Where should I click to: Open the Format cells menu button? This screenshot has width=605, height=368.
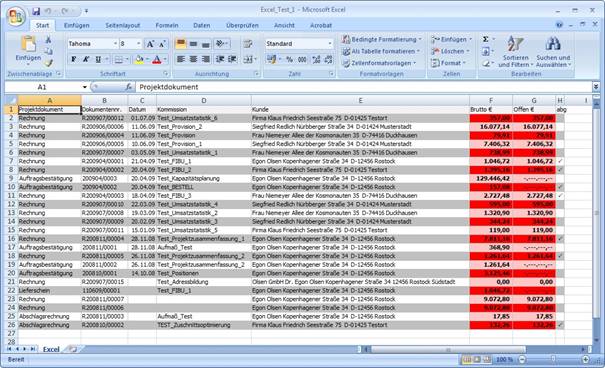[448, 63]
